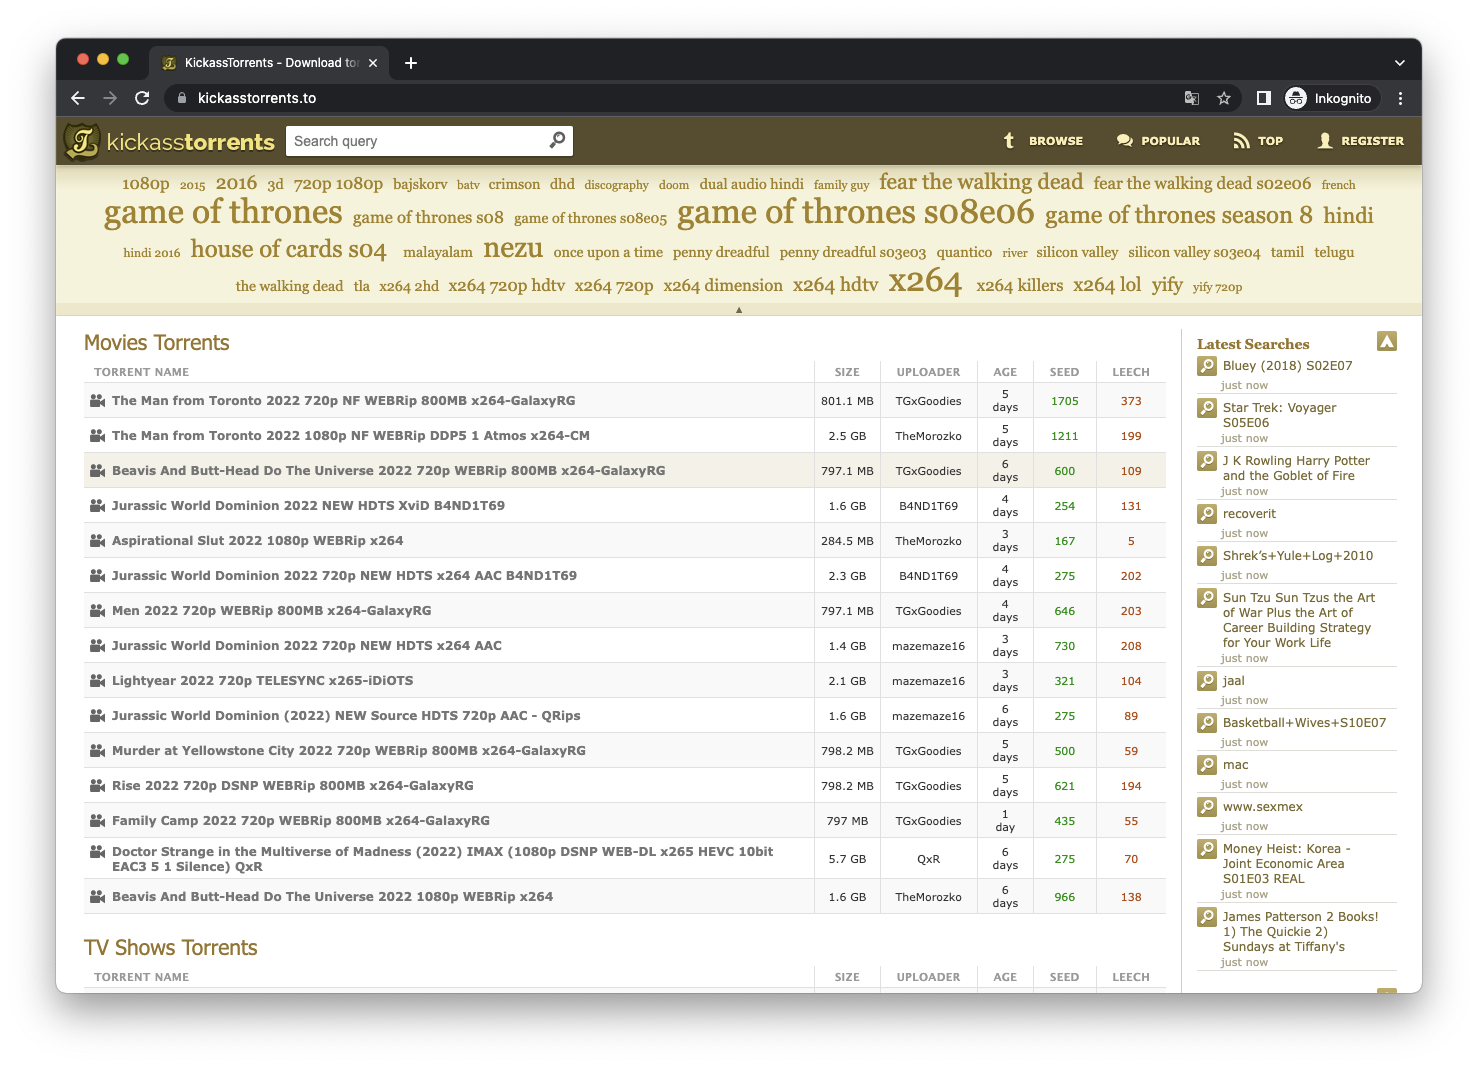Close the KickassTorrents browser tab
1478x1067 pixels.
click(373, 63)
